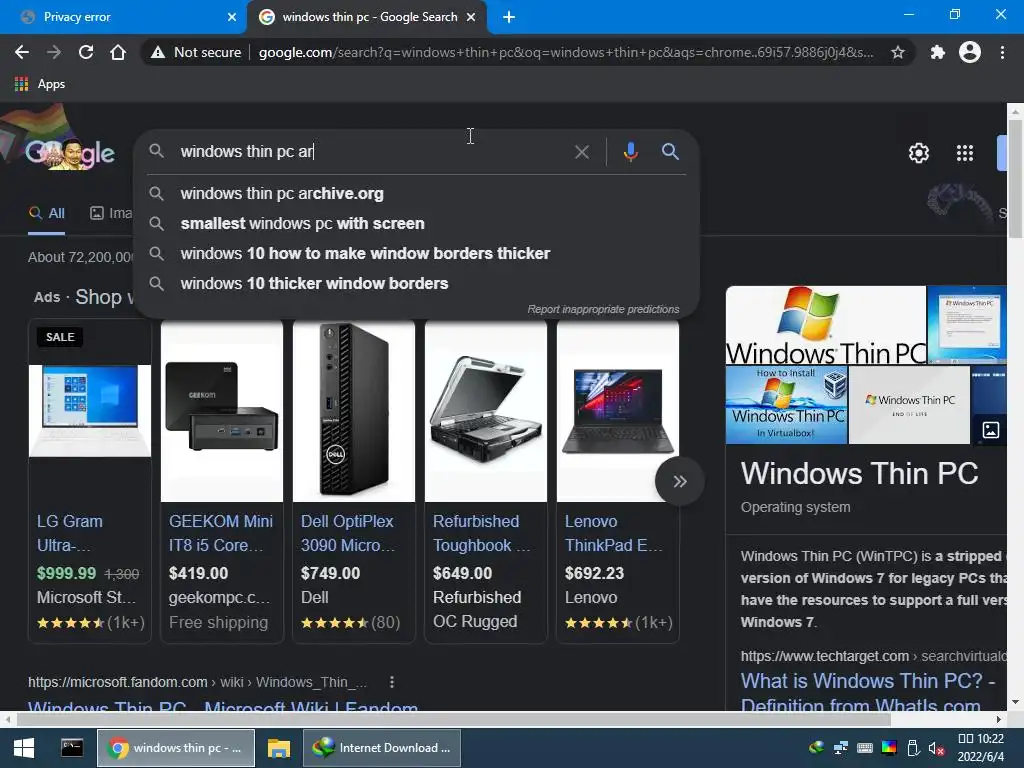
Task: Open the Lenovo ThinkPad ad
Action: (x=613, y=533)
